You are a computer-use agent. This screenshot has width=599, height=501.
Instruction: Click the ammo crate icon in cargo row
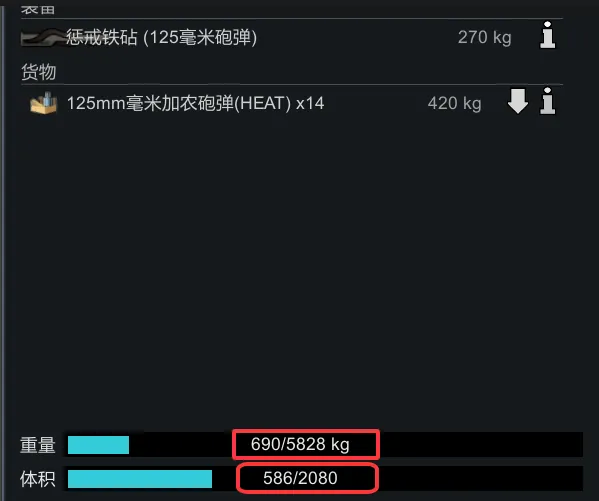pos(44,103)
